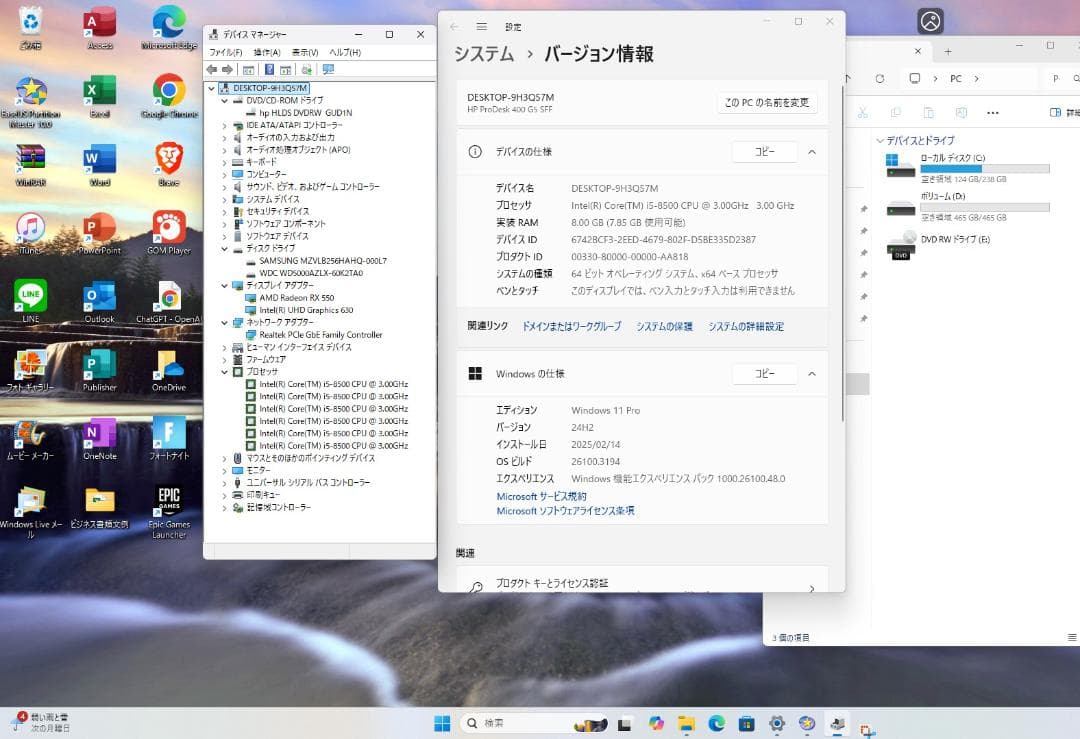The height and width of the screenshot is (739, 1080).
Task: Click the Paste icon in File Explorer toolbar
Action: 928,111
